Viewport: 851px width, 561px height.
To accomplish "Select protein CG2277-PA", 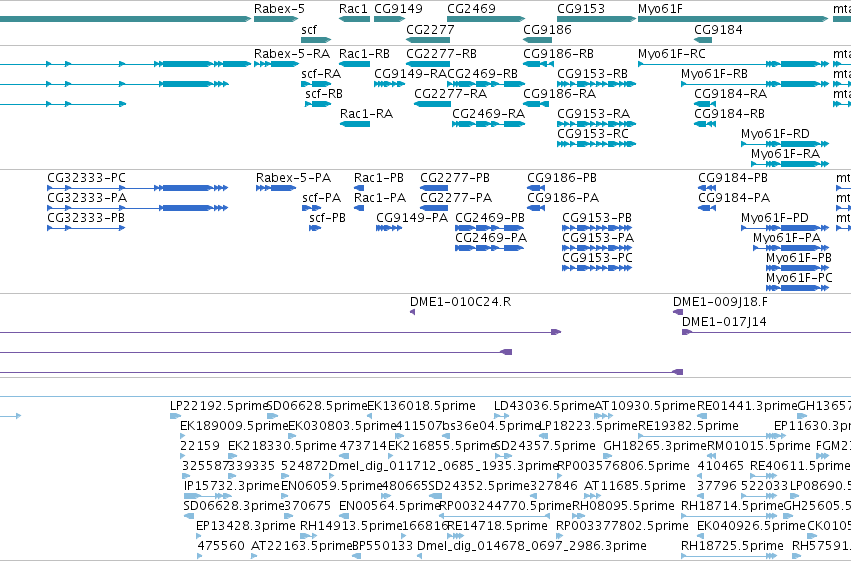I will pyautogui.click(x=456, y=198).
